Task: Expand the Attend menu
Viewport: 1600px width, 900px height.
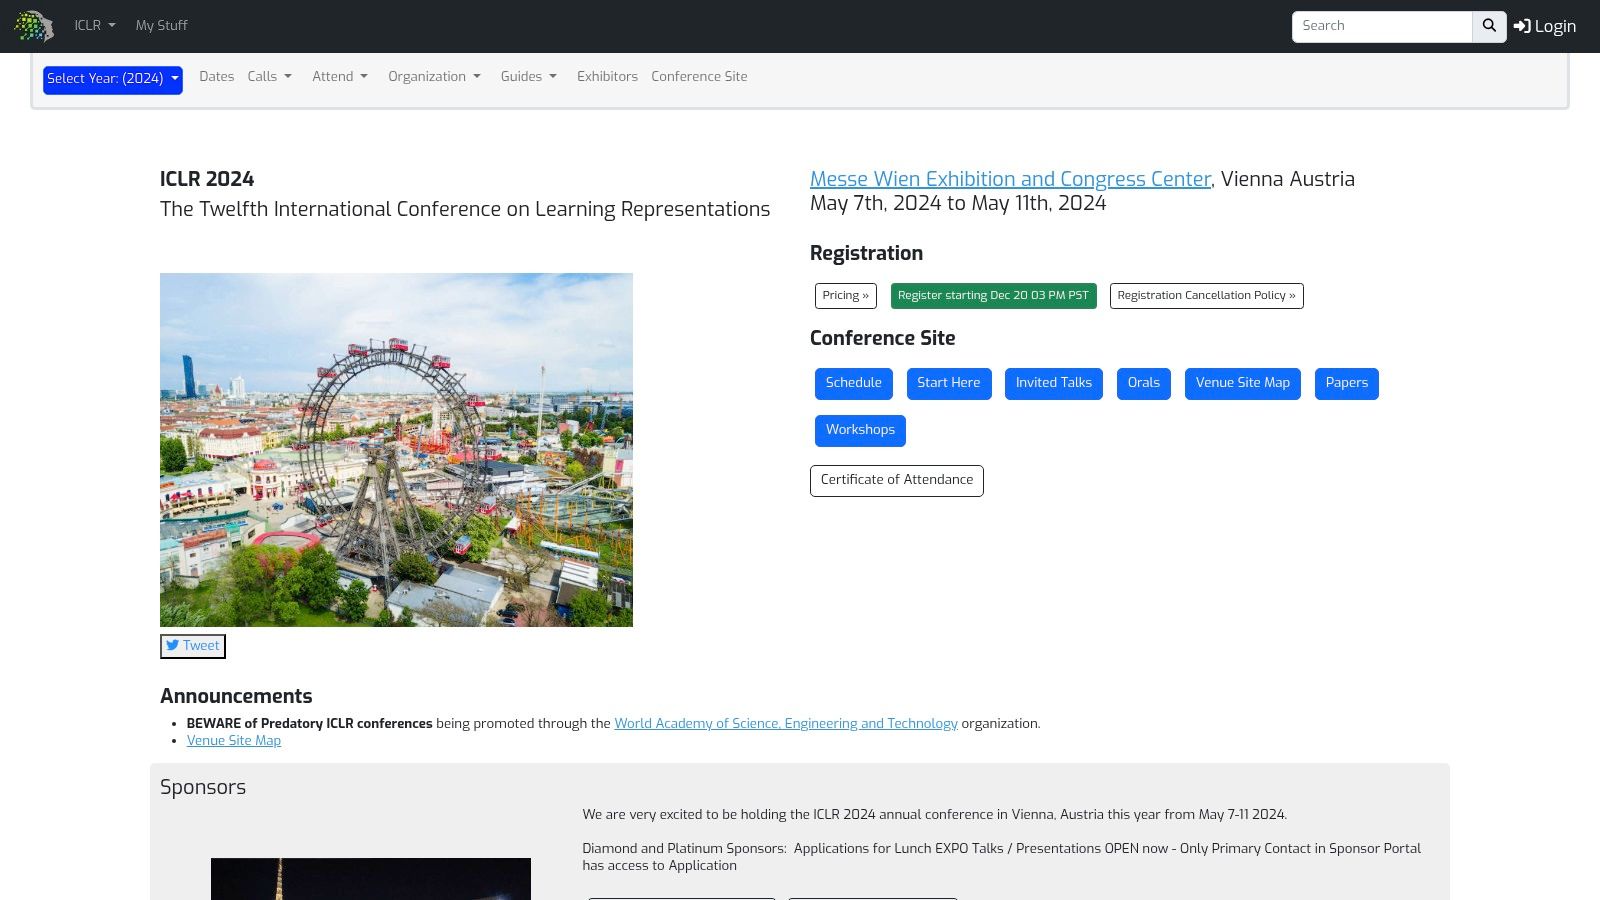Action: 339,77
